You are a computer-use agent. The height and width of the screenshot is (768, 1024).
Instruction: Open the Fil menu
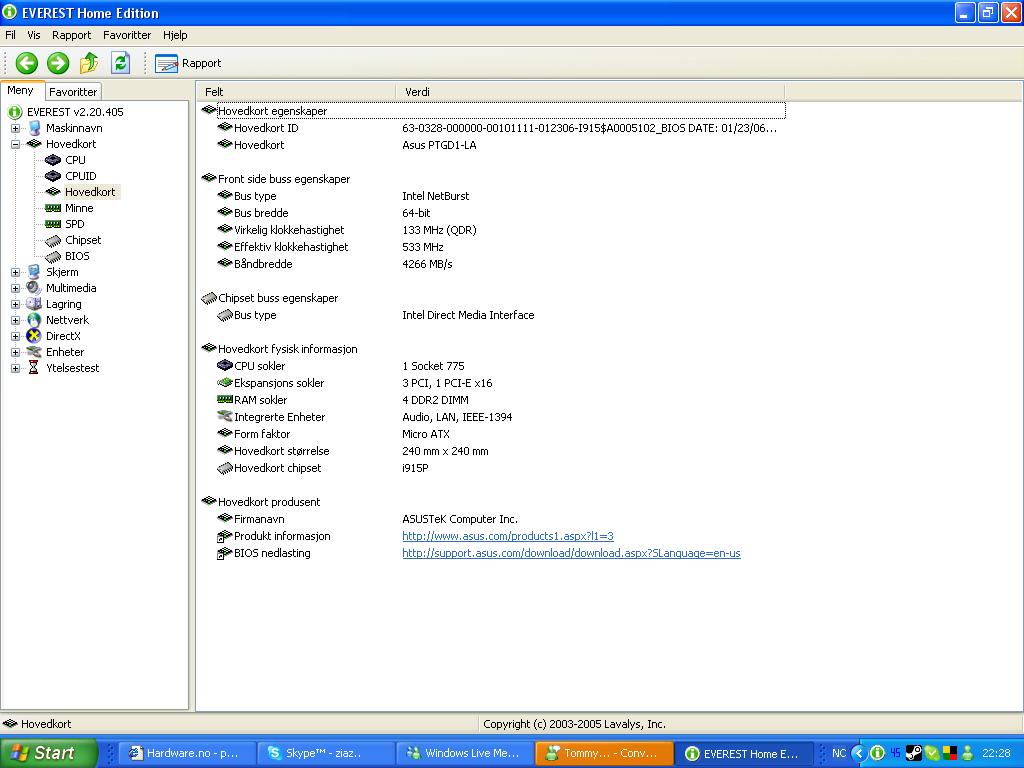(10, 35)
